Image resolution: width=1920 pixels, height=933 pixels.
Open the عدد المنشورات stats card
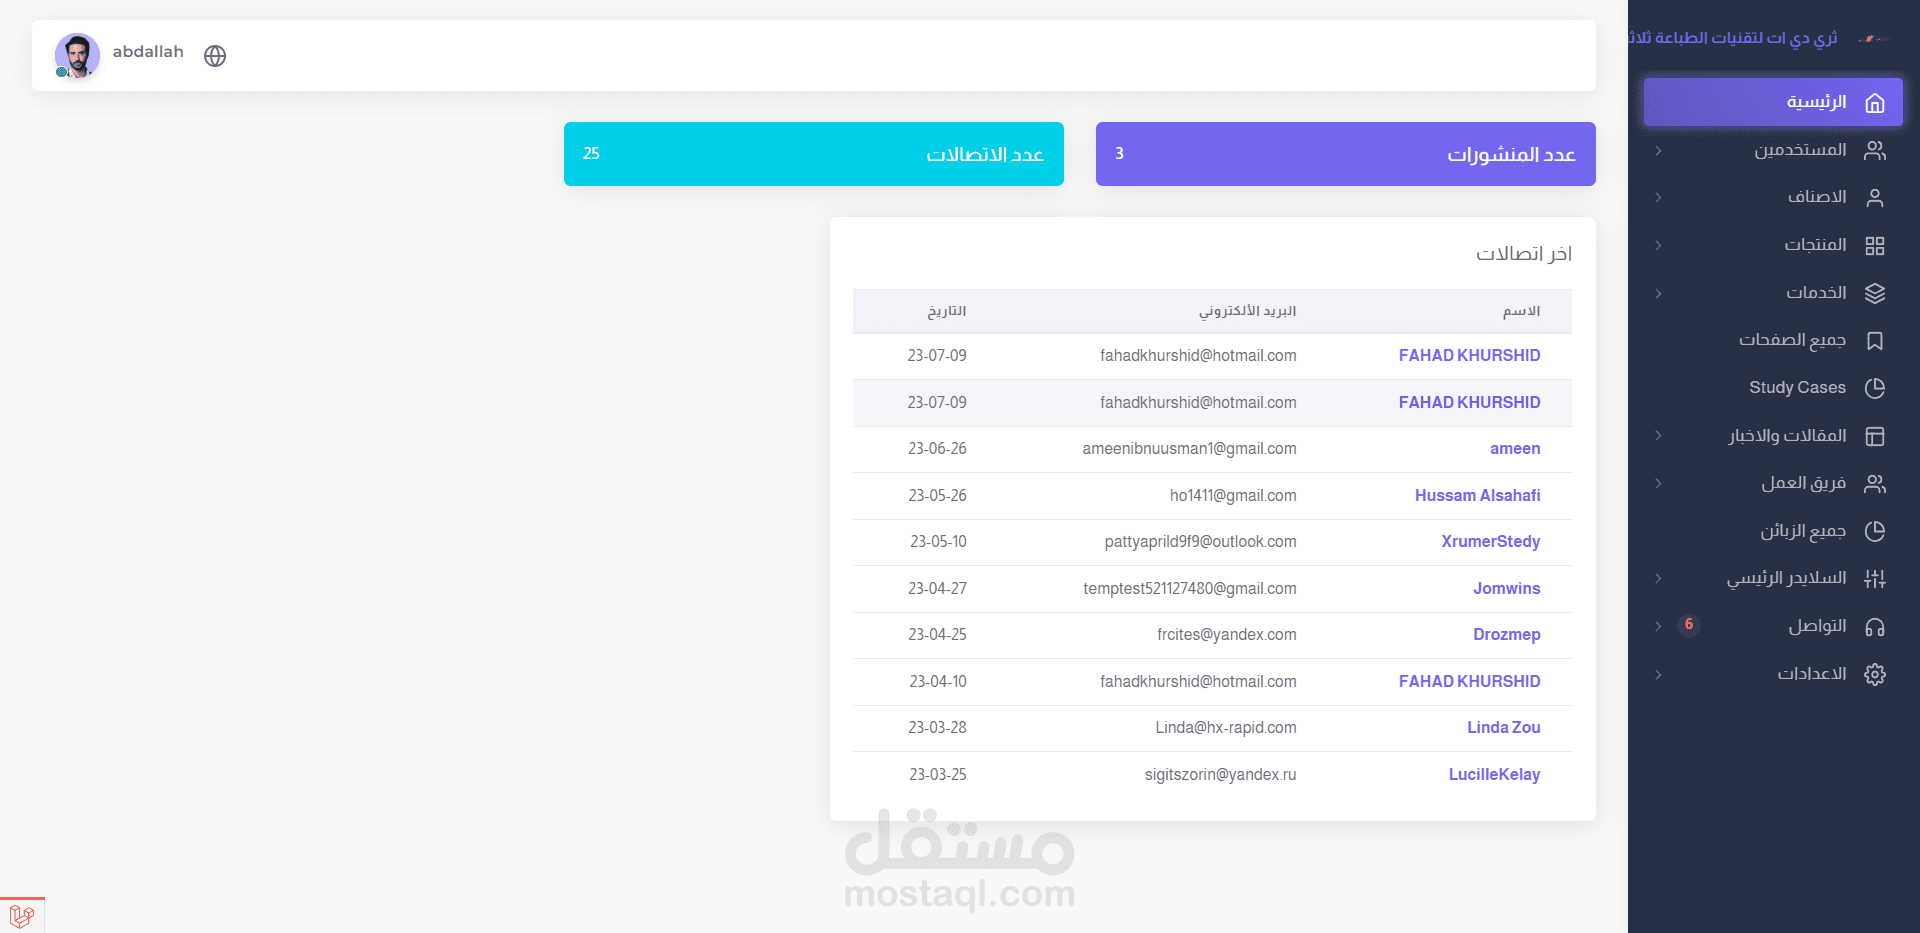click(1346, 154)
